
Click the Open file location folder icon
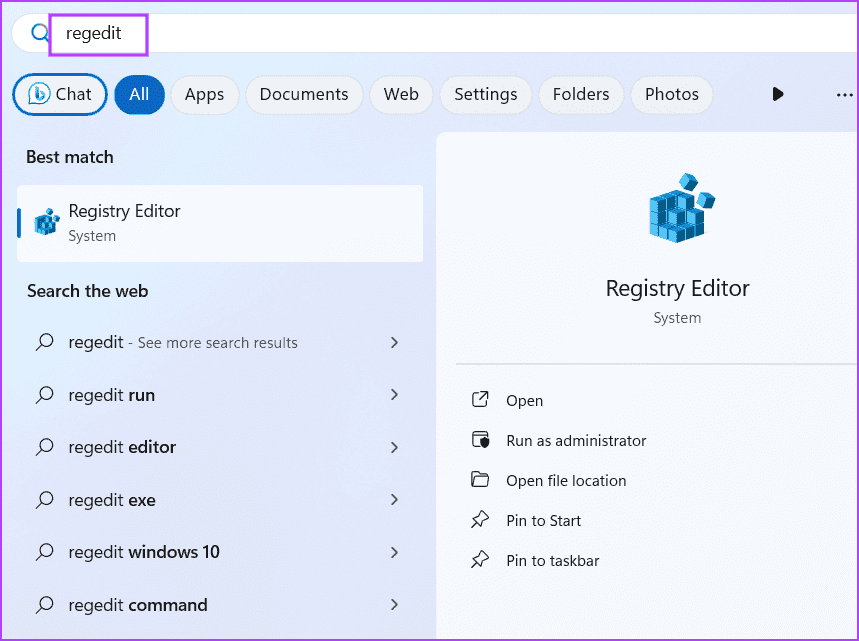480,479
